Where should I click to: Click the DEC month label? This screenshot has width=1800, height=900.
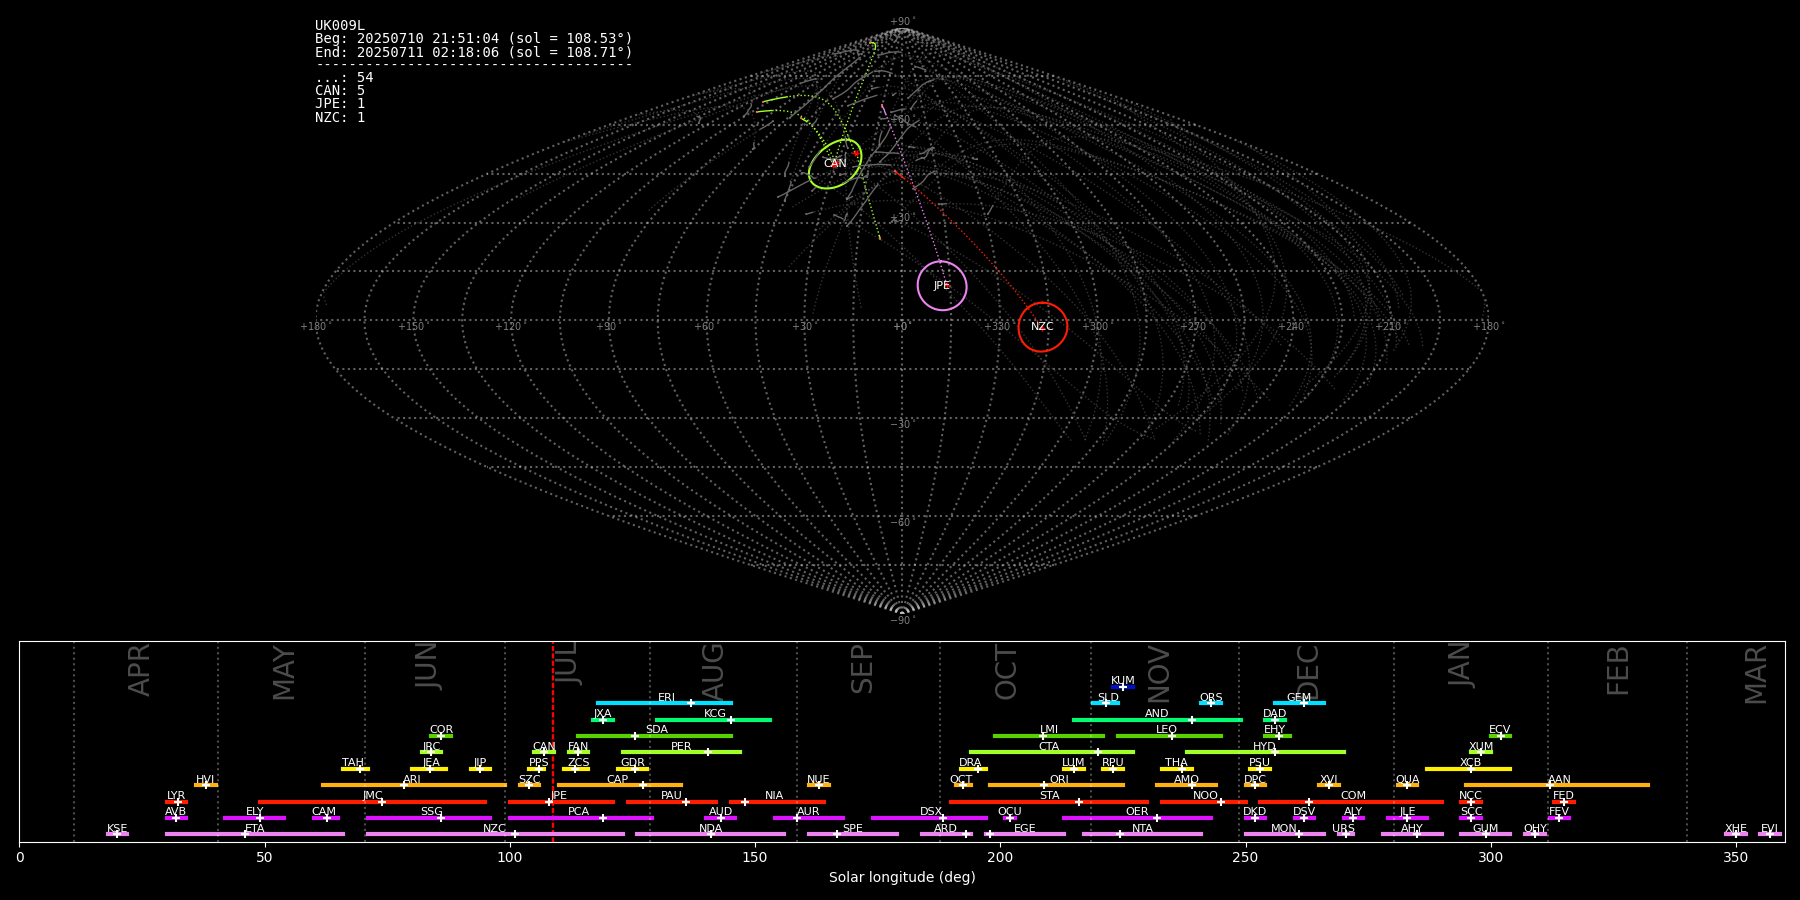coord(1307,672)
